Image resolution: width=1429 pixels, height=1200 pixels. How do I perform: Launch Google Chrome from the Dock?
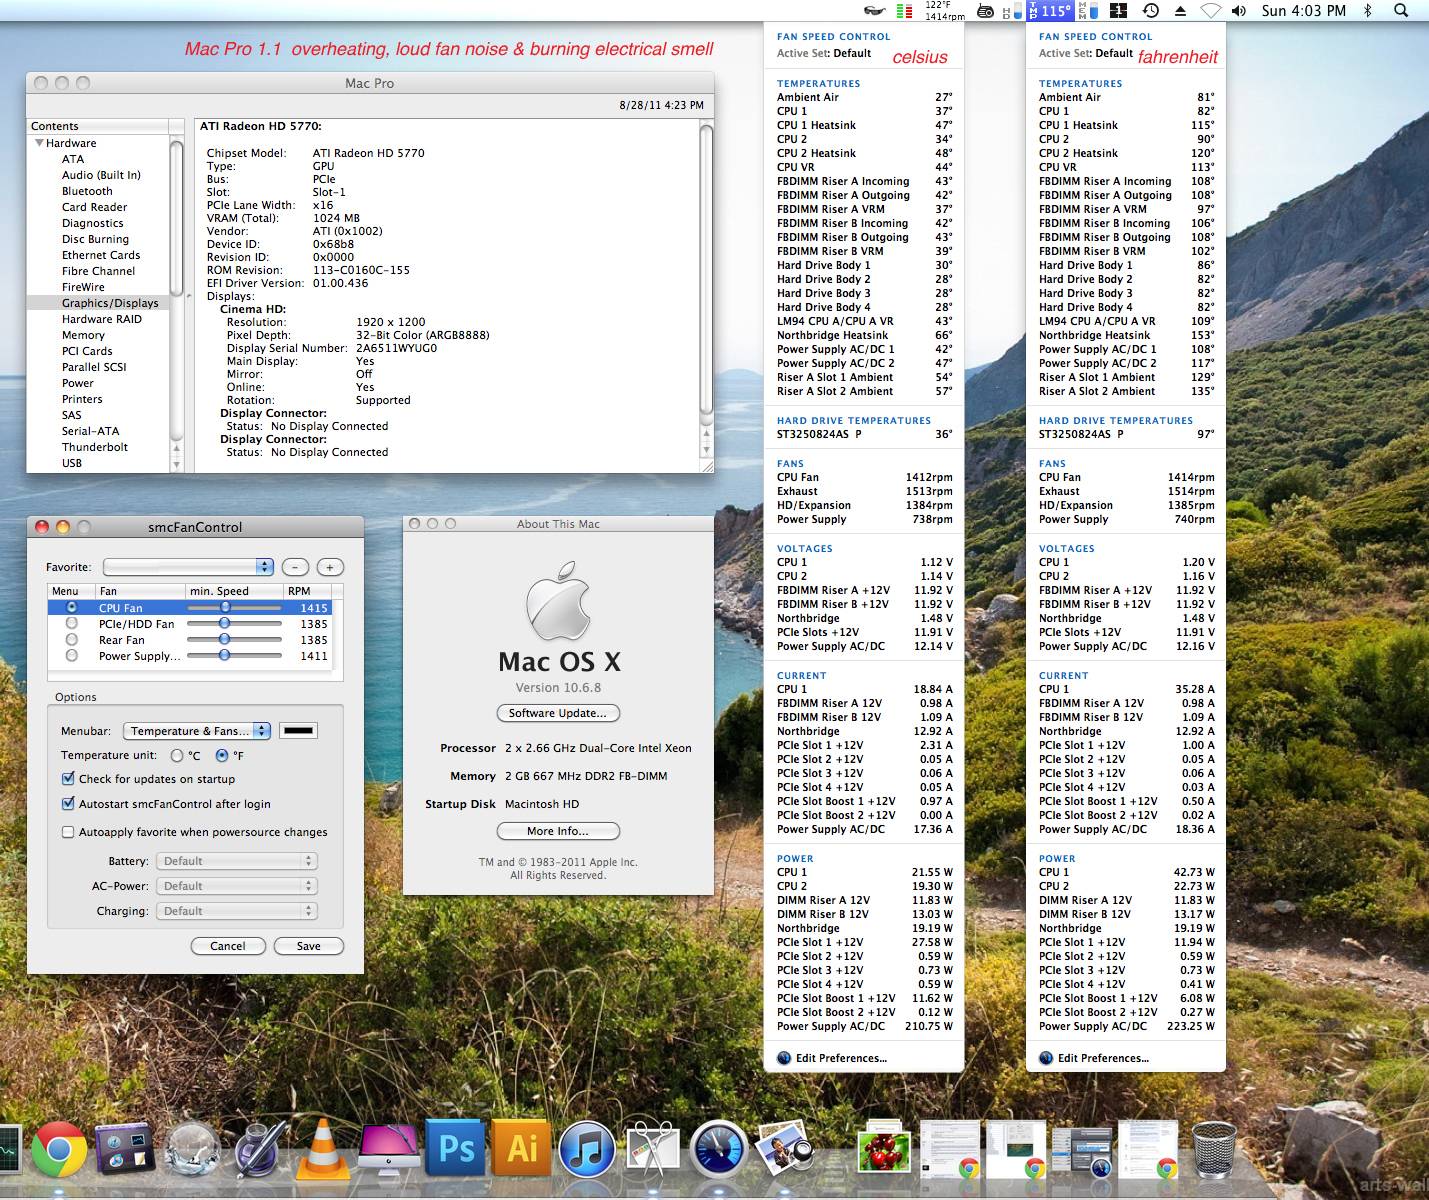click(x=58, y=1149)
